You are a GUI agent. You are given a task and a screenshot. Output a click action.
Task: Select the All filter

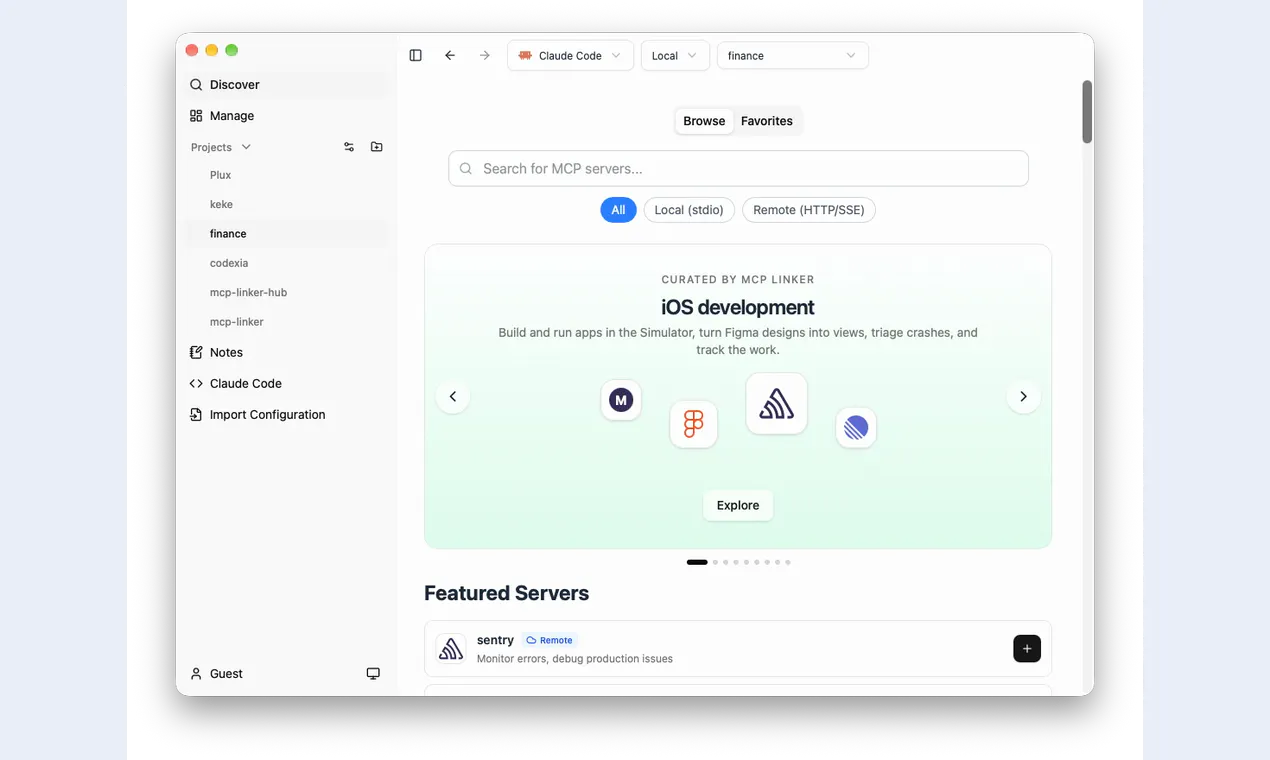618,210
